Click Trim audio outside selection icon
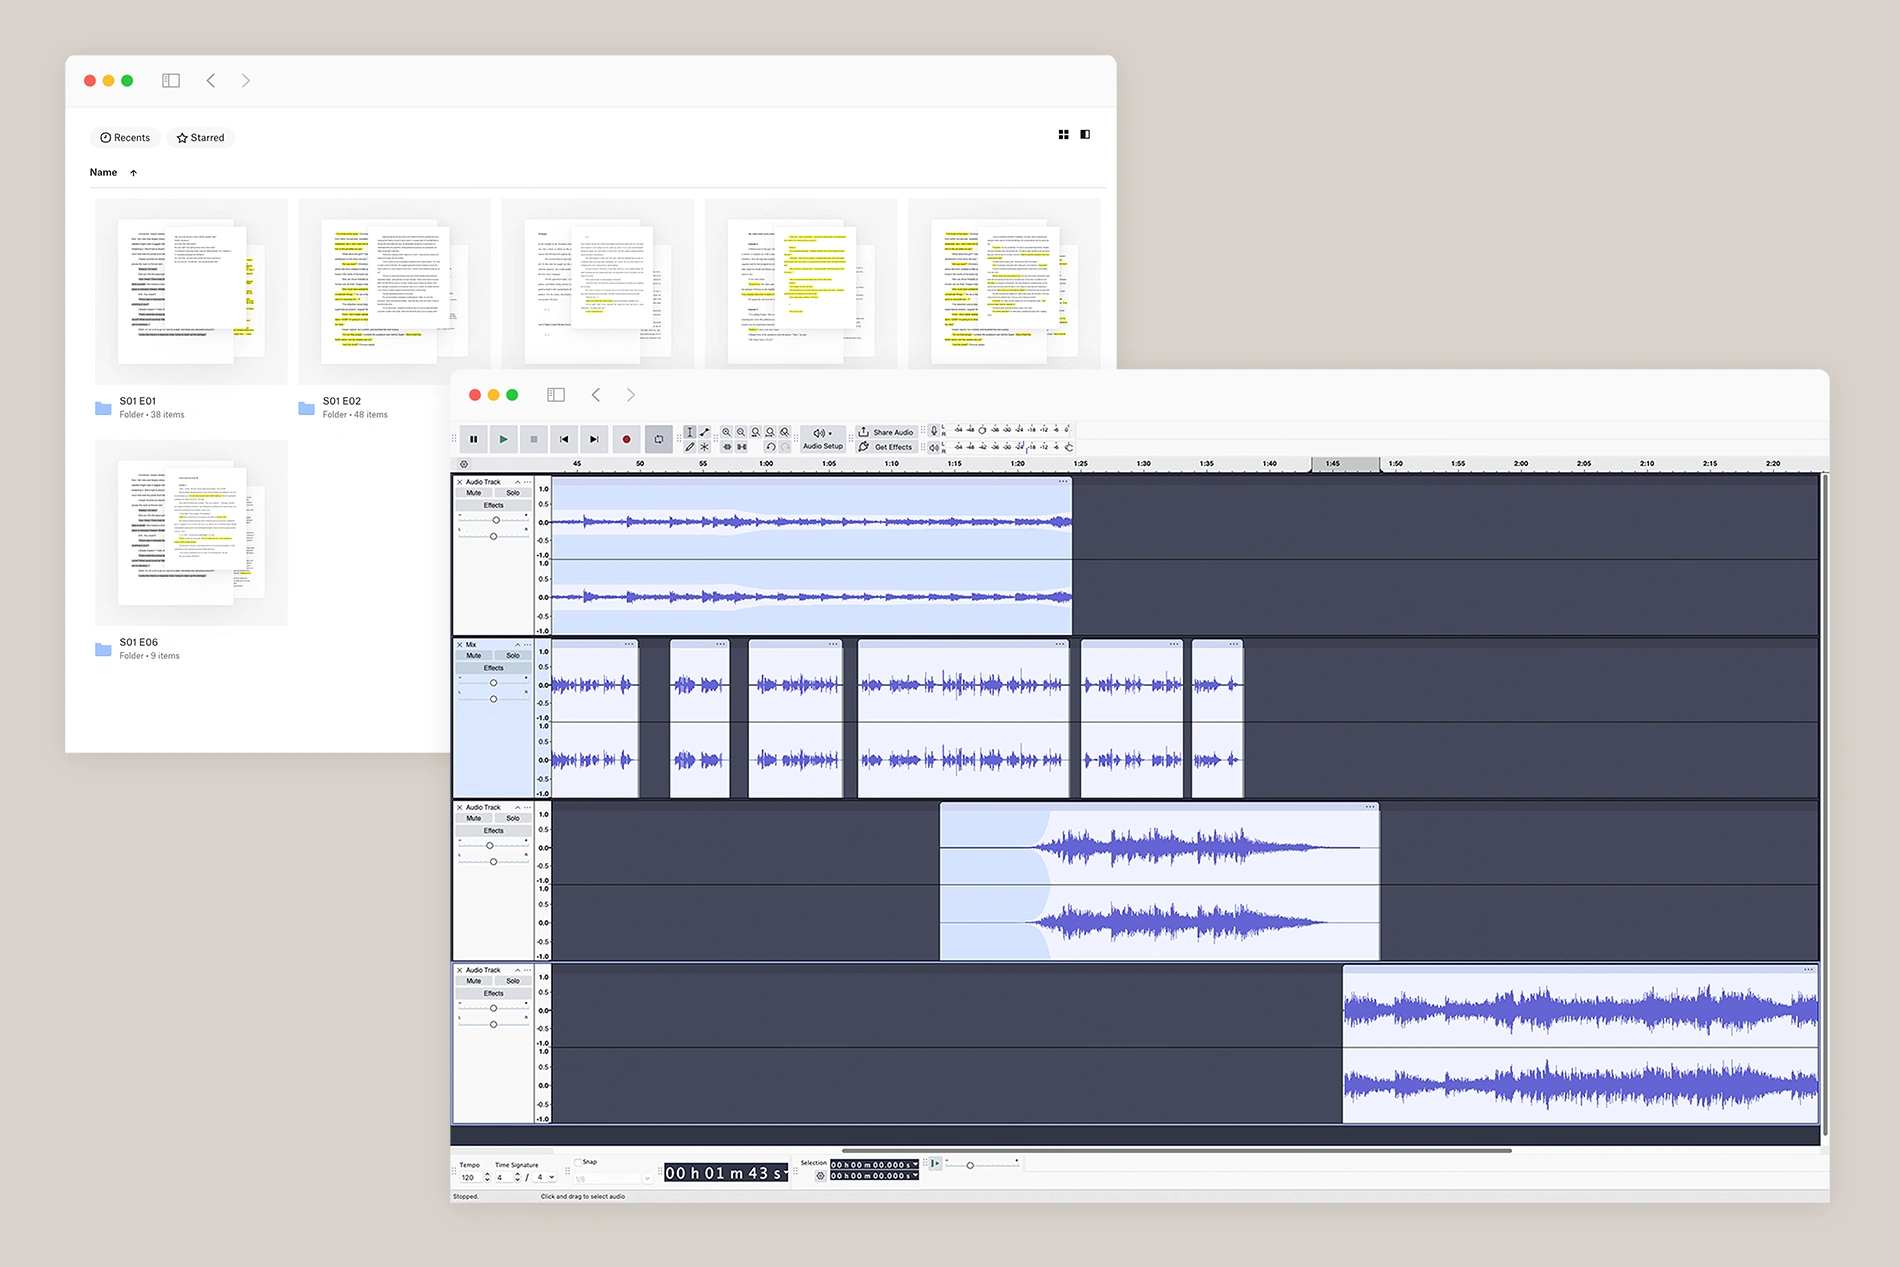1900x1267 pixels. pyautogui.click(x=727, y=447)
